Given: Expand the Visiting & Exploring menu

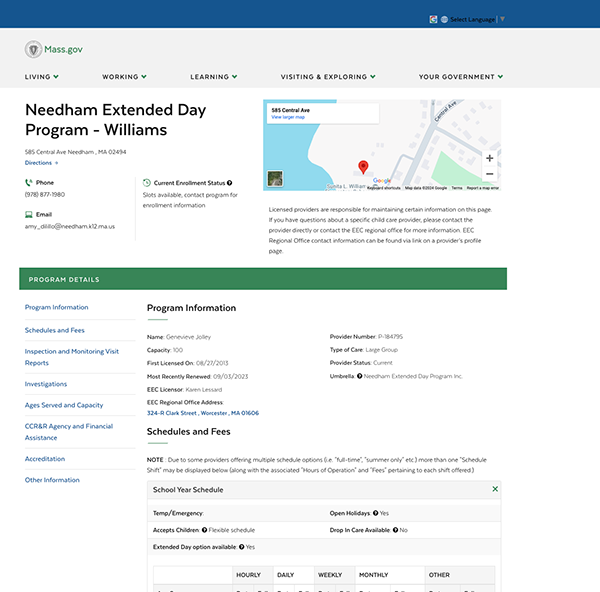Looking at the screenshot, I should point(328,77).
